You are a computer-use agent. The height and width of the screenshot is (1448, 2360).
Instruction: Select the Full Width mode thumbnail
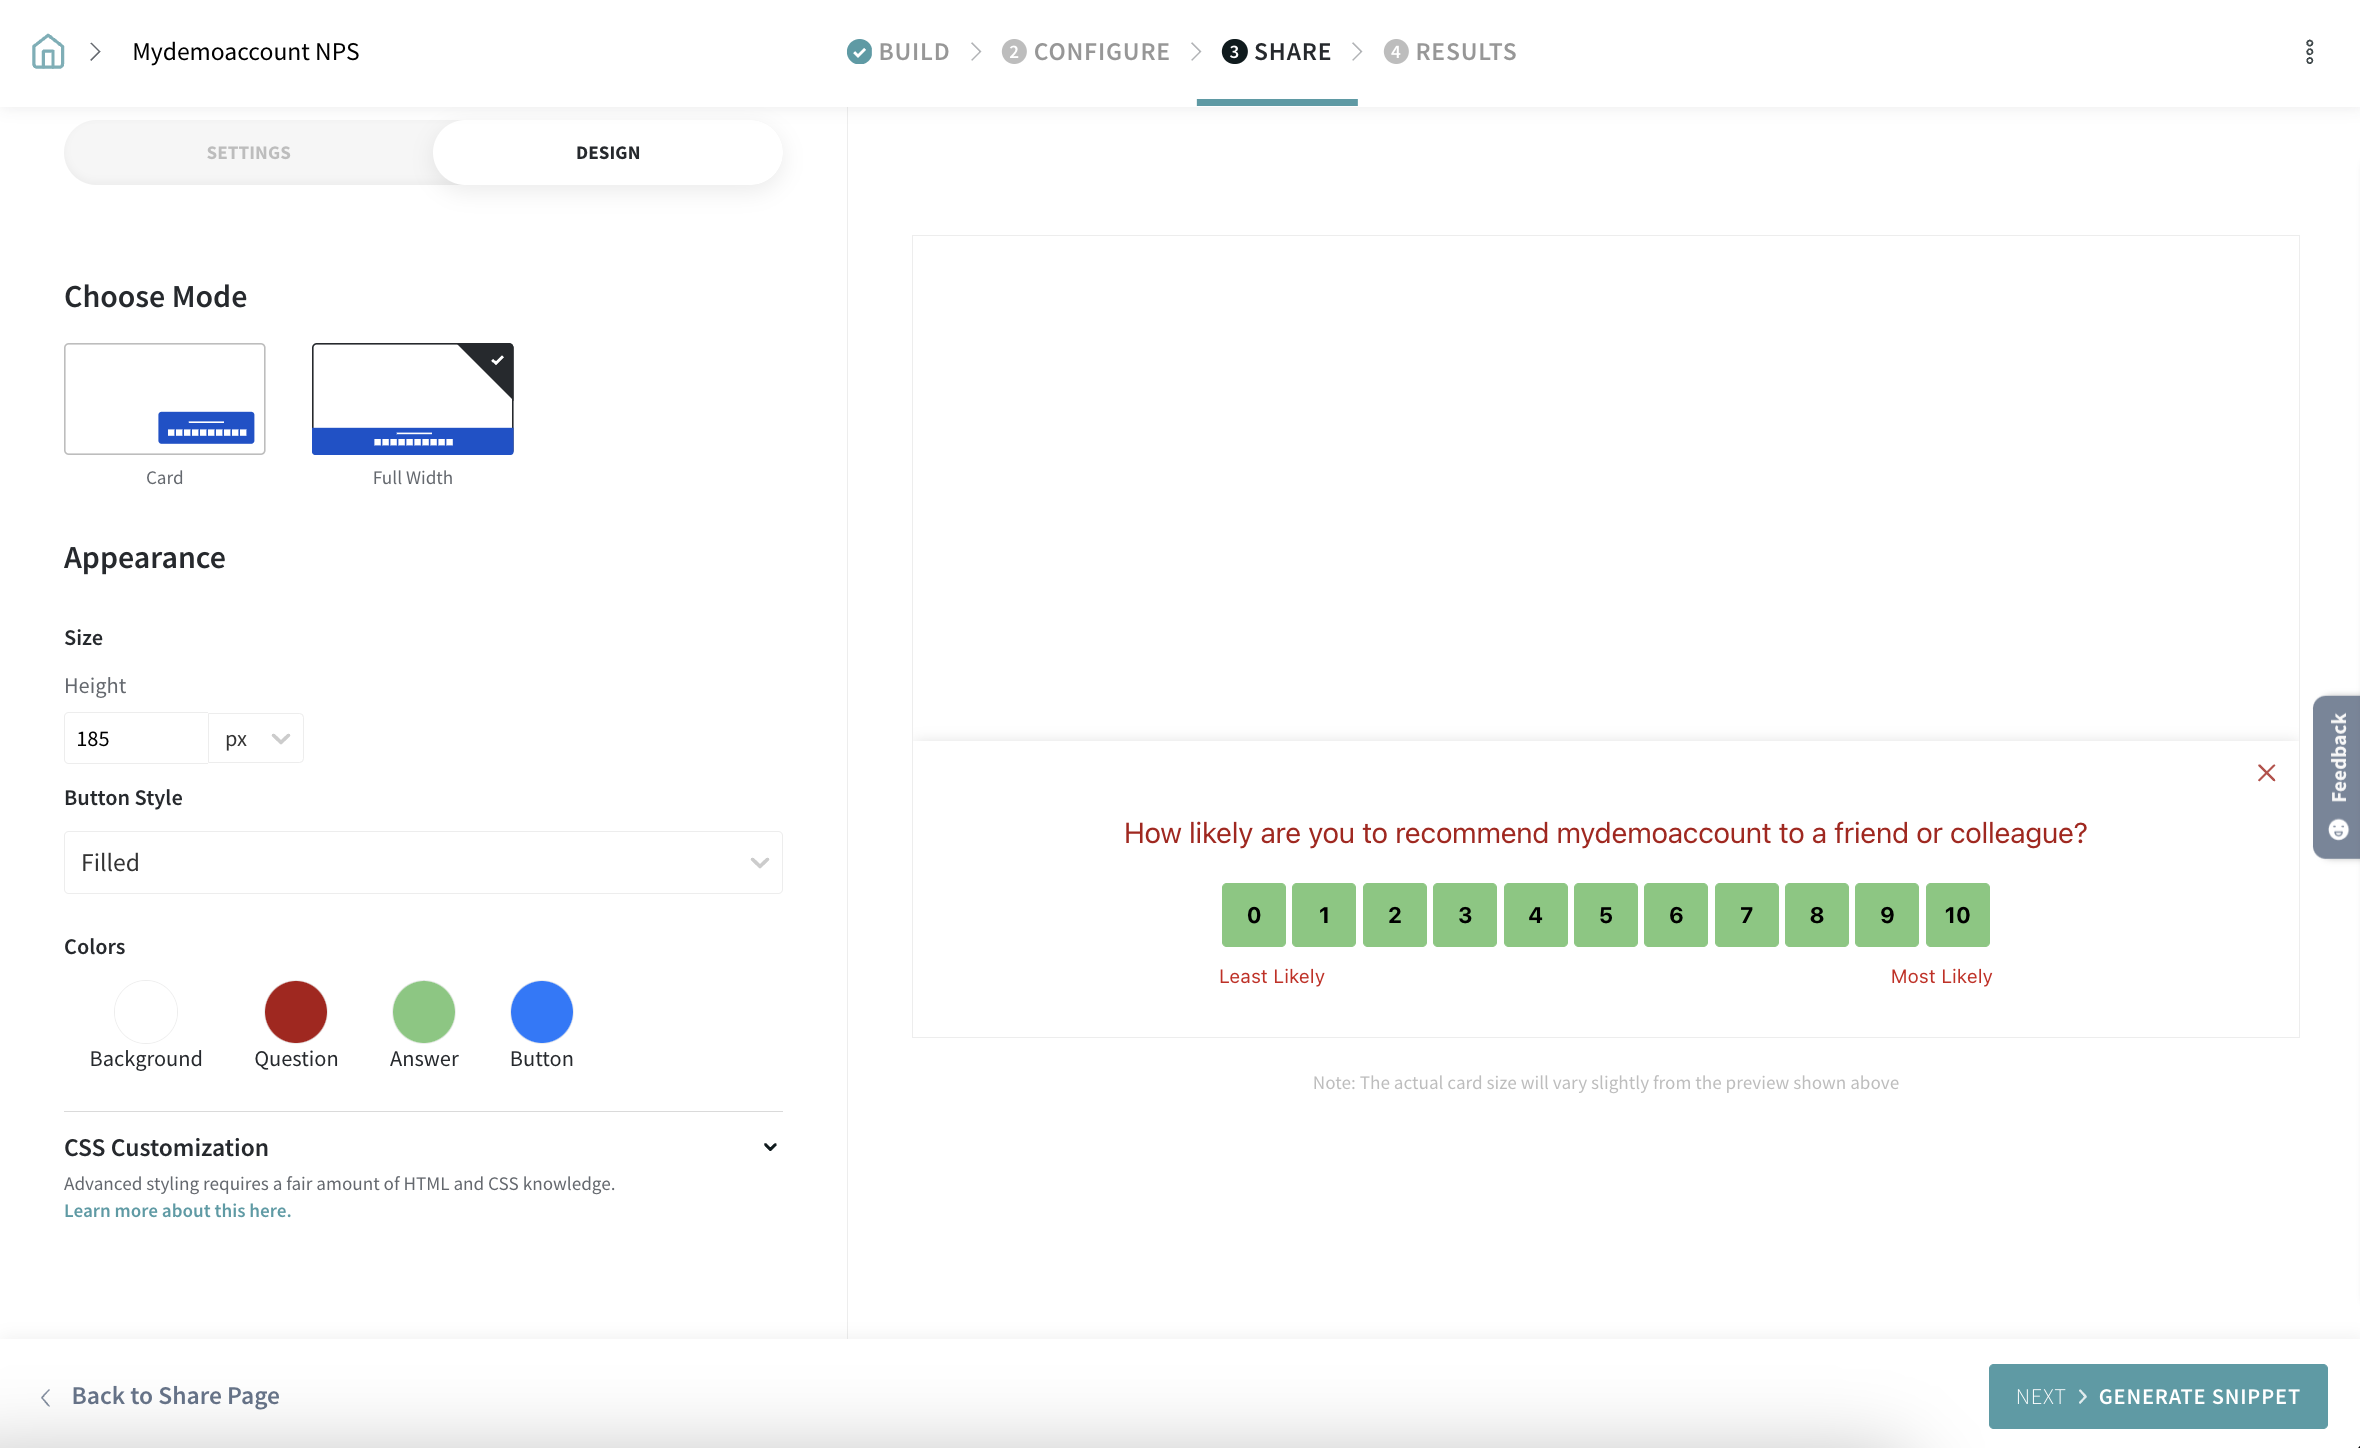(x=412, y=399)
